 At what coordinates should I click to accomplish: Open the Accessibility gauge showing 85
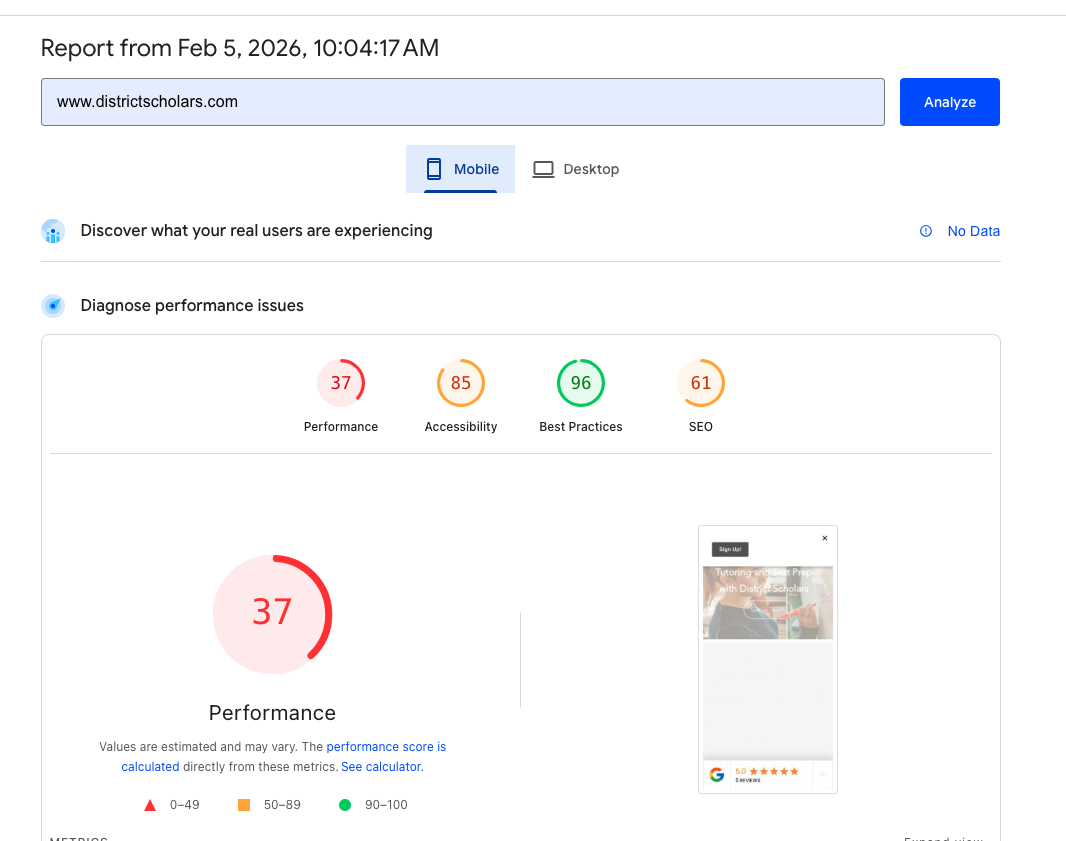(460, 382)
